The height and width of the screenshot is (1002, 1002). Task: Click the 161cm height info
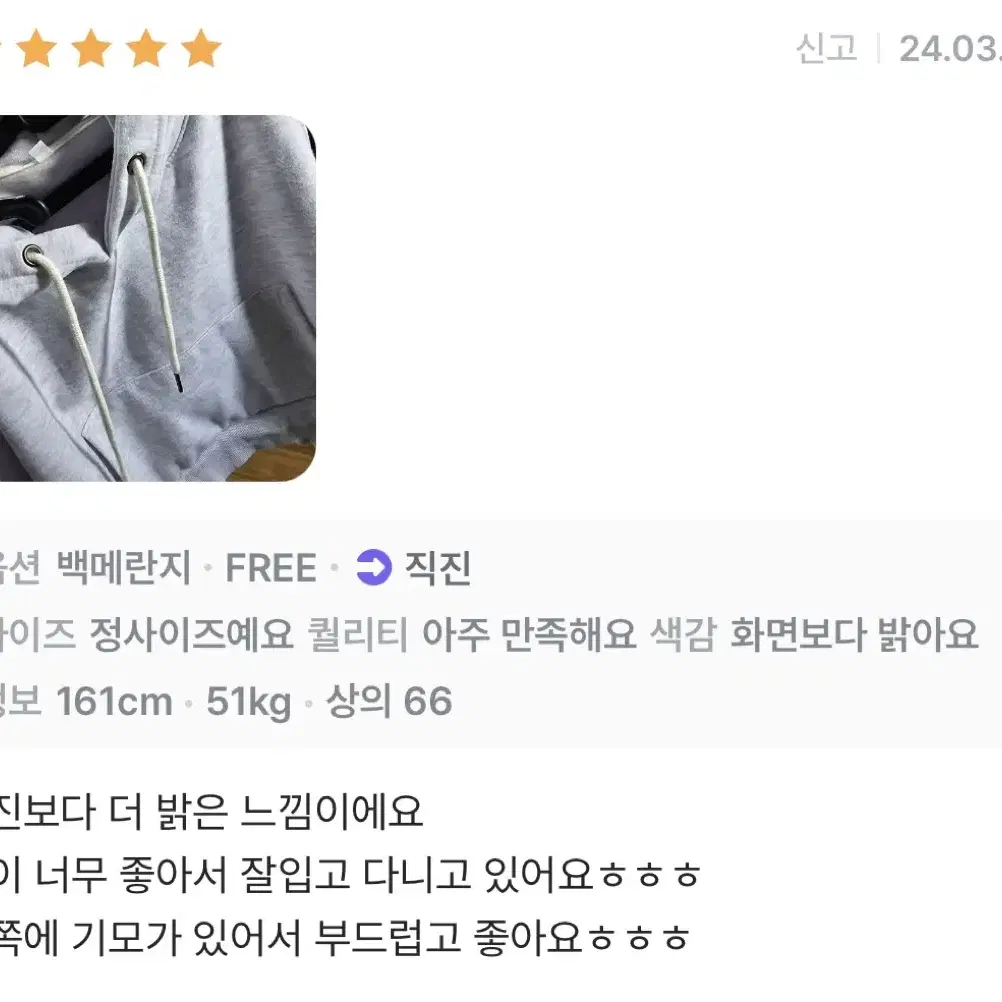point(114,701)
